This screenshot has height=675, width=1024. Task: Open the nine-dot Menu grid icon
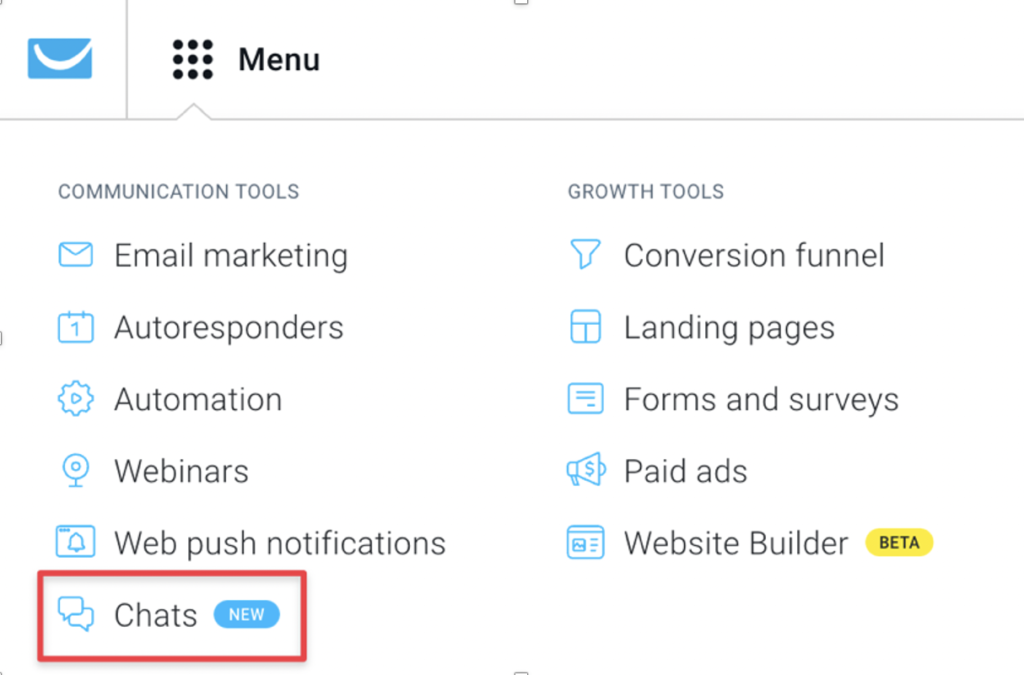point(193,59)
